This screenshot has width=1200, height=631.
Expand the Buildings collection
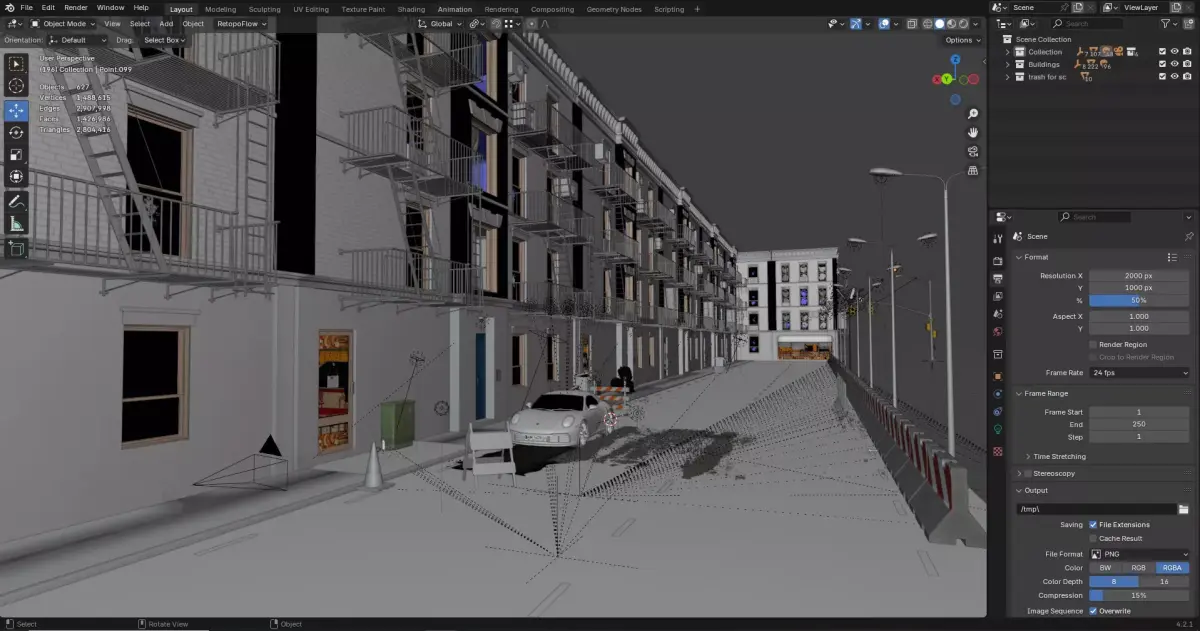tap(1008, 64)
